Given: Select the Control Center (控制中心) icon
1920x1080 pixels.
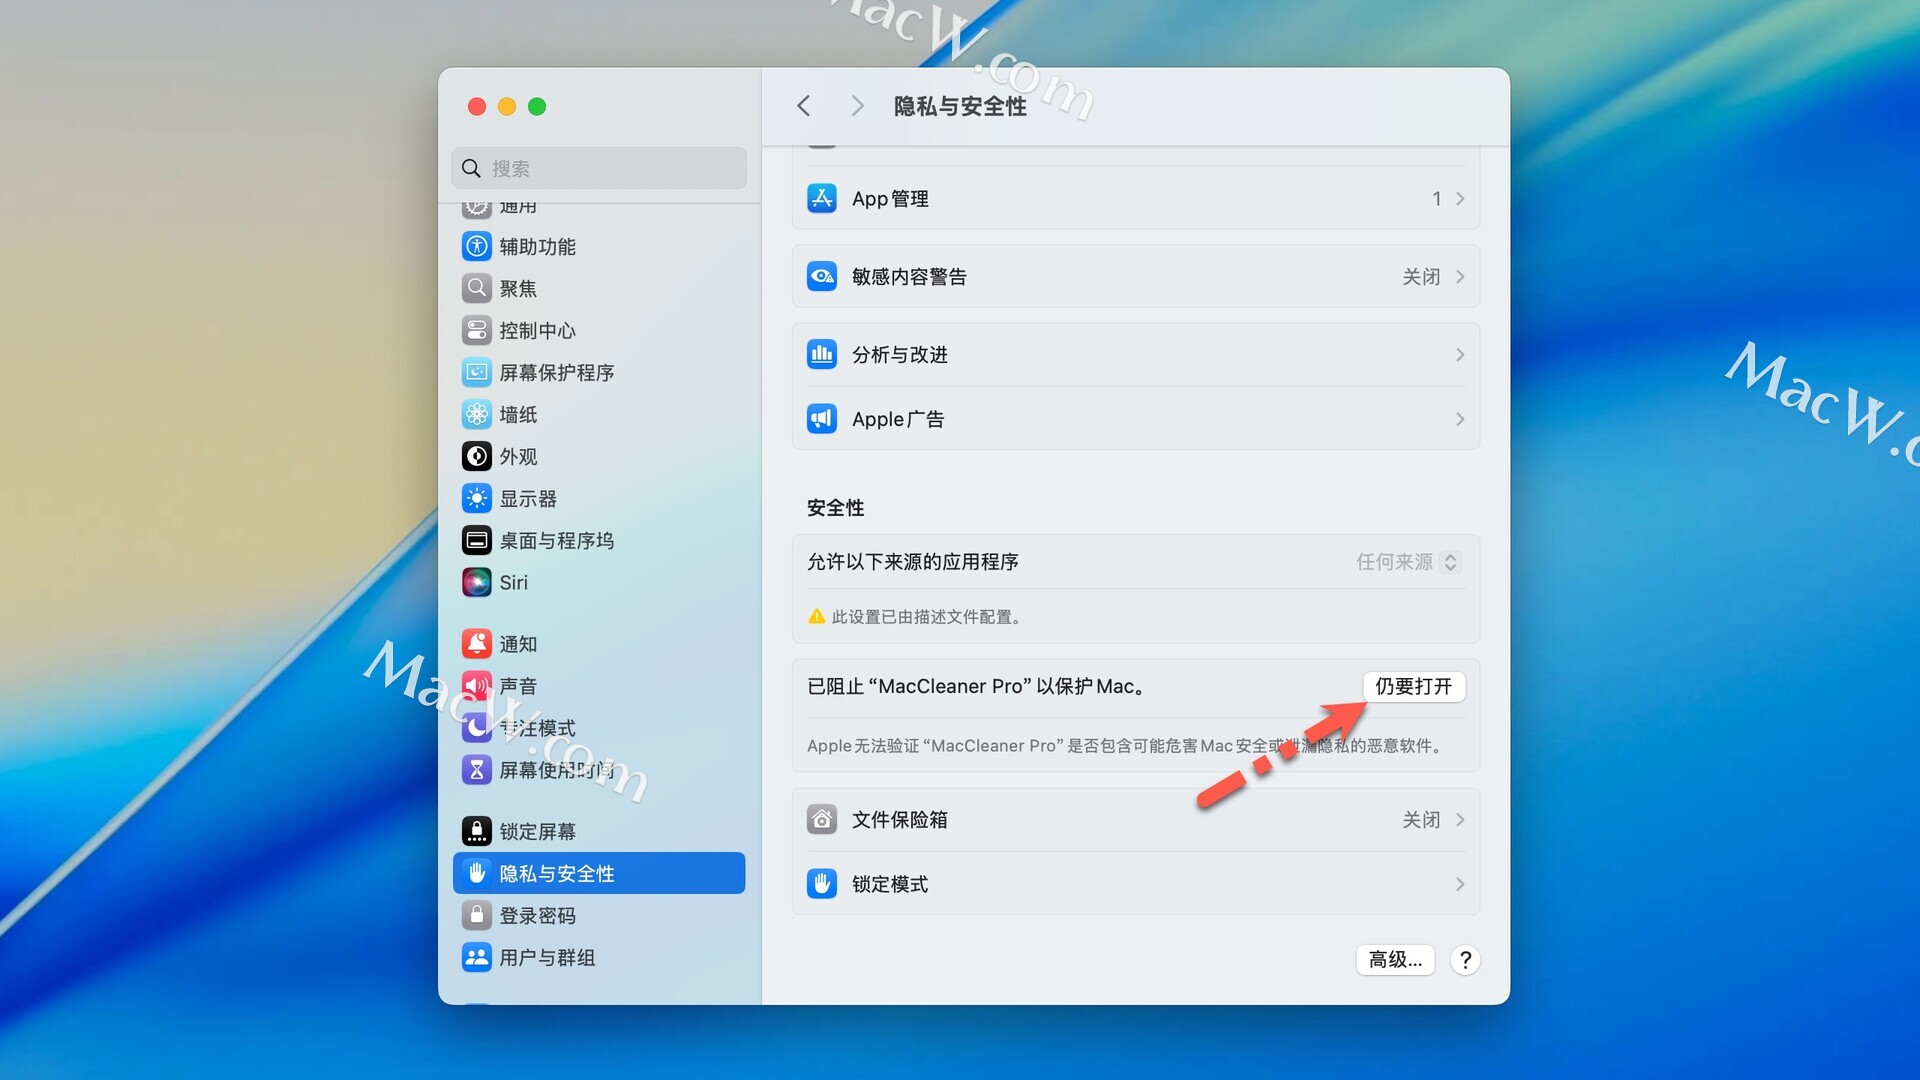Looking at the screenshot, I should pos(477,330).
